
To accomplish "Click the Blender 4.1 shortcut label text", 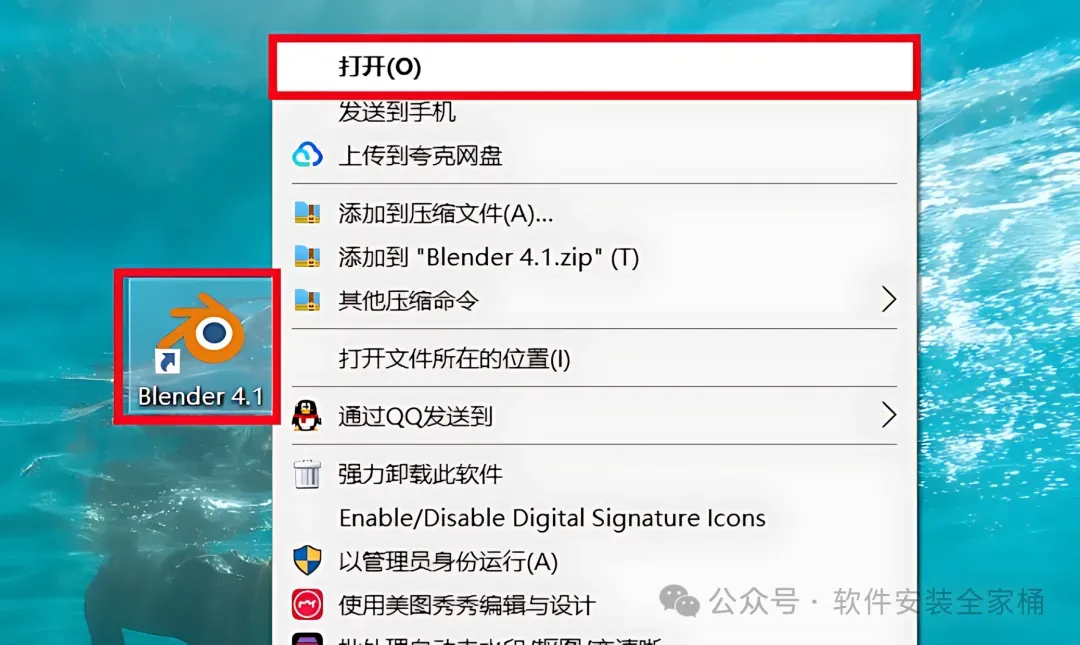I will pyautogui.click(x=200, y=396).
